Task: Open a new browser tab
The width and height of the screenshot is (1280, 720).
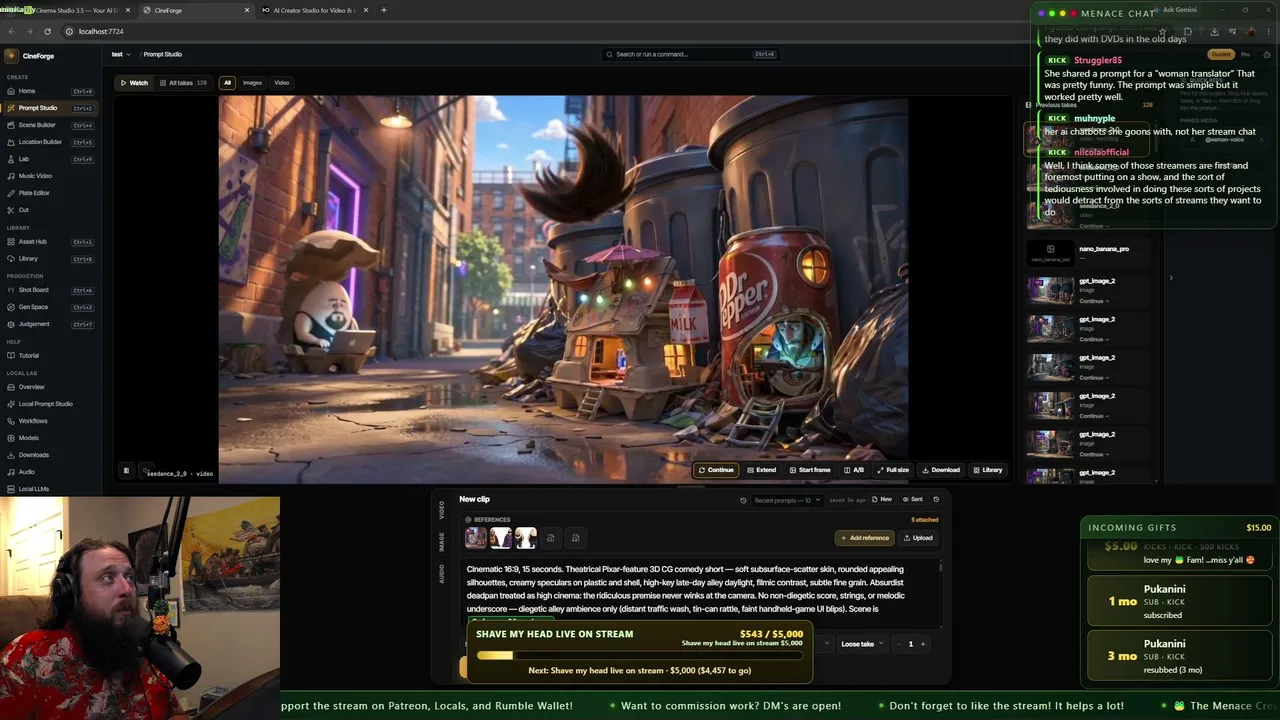Action: coord(383,10)
